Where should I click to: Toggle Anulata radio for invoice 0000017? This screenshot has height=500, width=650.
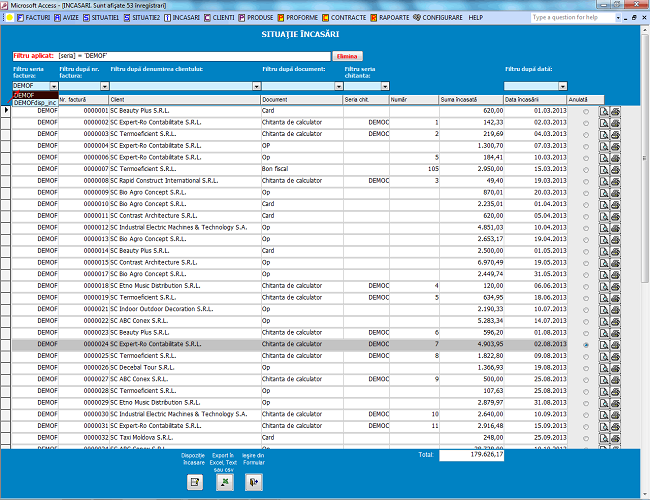coord(586,275)
